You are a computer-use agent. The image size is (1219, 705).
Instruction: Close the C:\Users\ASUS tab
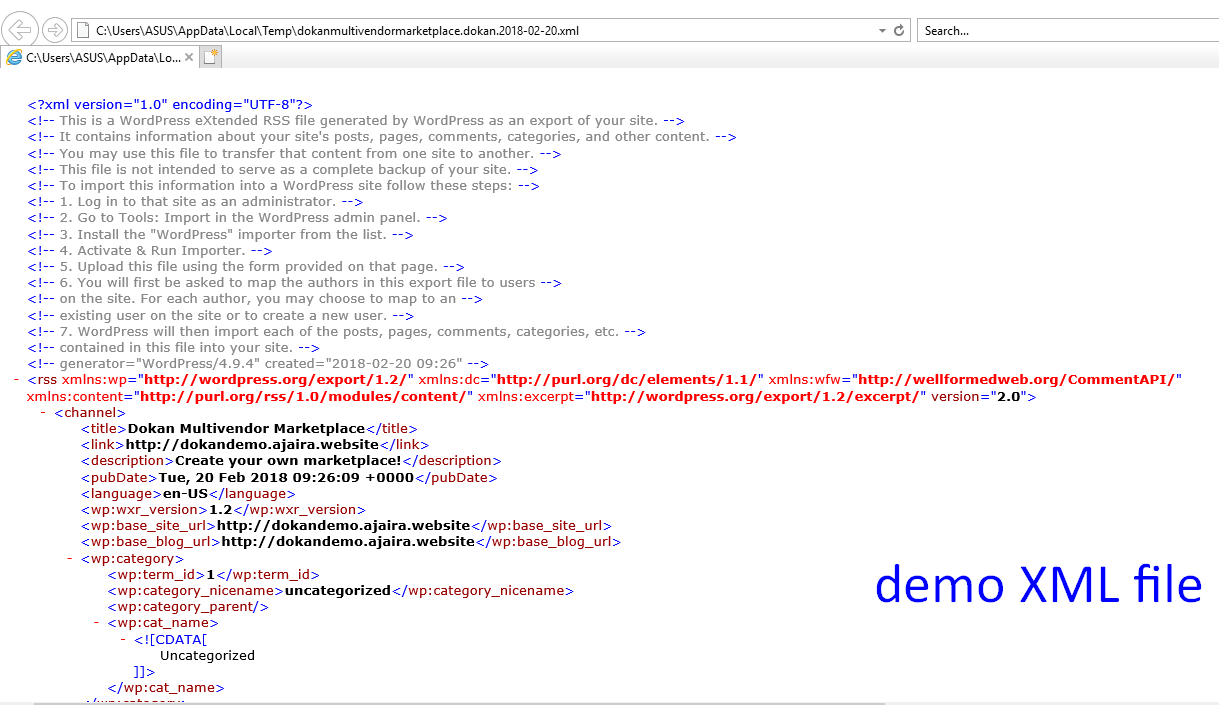tap(189, 58)
